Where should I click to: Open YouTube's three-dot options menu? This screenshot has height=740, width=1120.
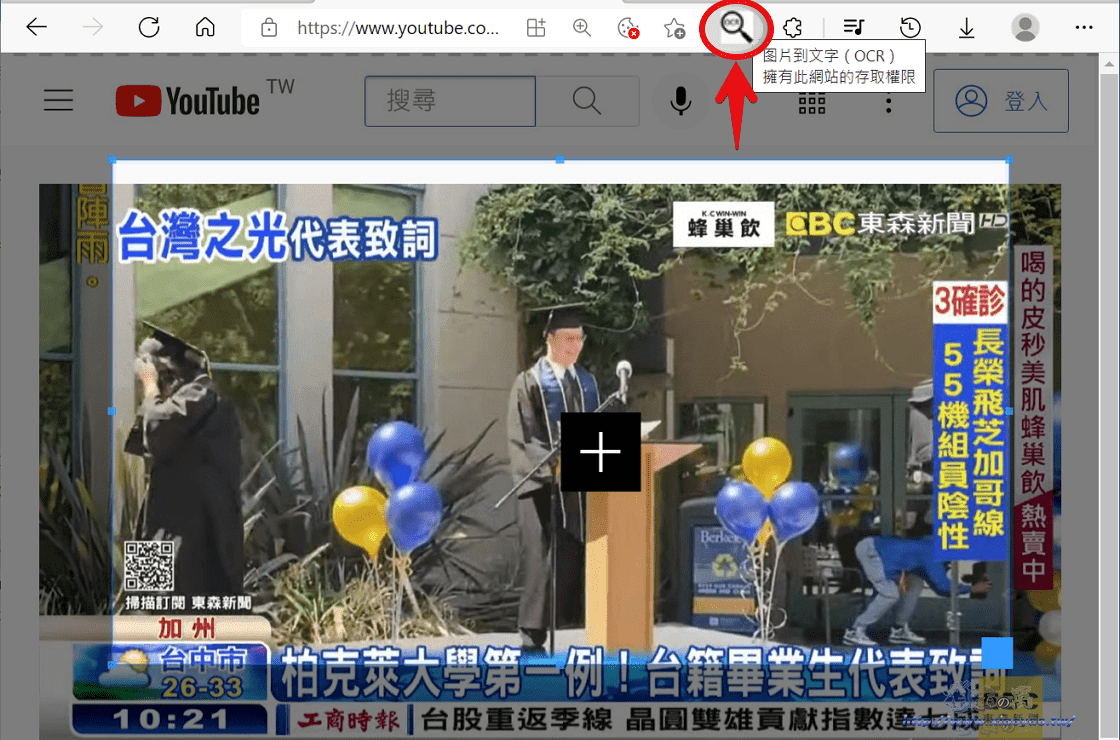pyautogui.click(x=888, y=103)
